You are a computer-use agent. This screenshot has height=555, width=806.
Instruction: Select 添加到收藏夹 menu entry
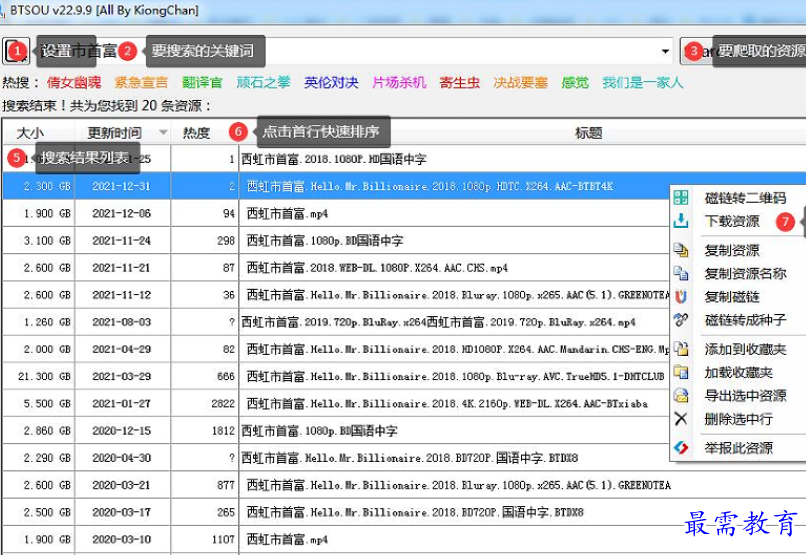745,349
